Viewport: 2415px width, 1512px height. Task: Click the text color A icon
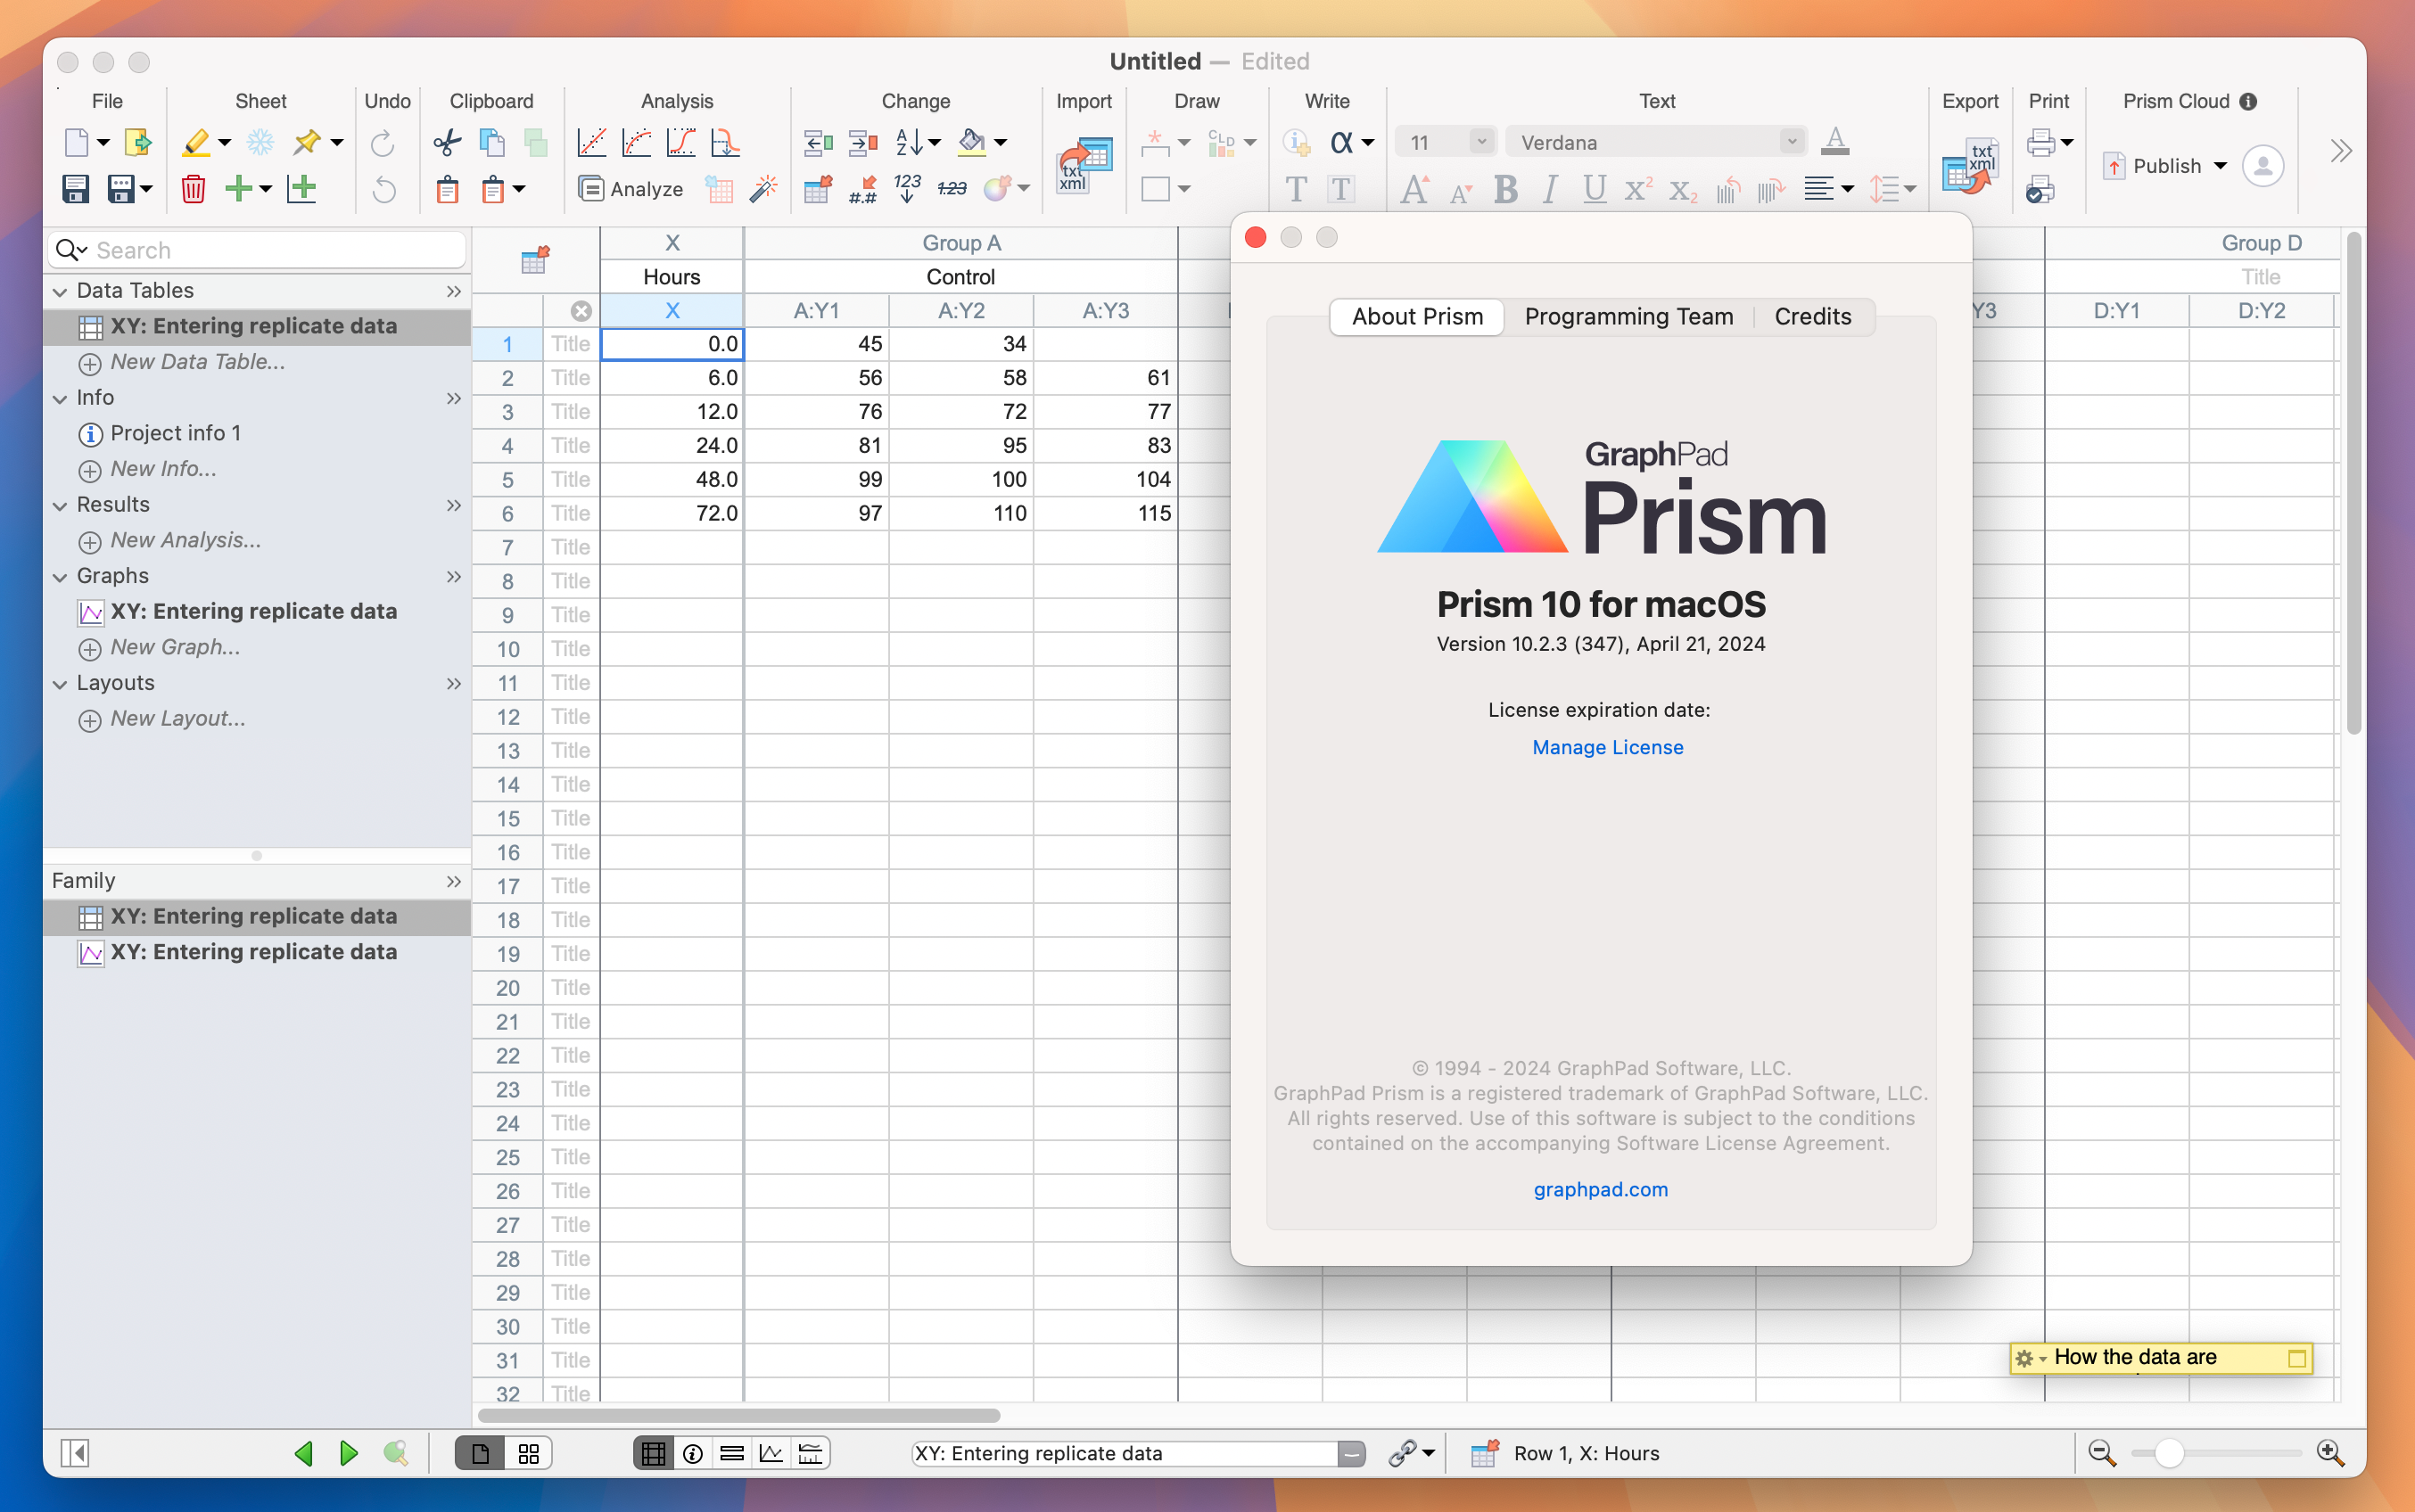tap(1834, 142)
